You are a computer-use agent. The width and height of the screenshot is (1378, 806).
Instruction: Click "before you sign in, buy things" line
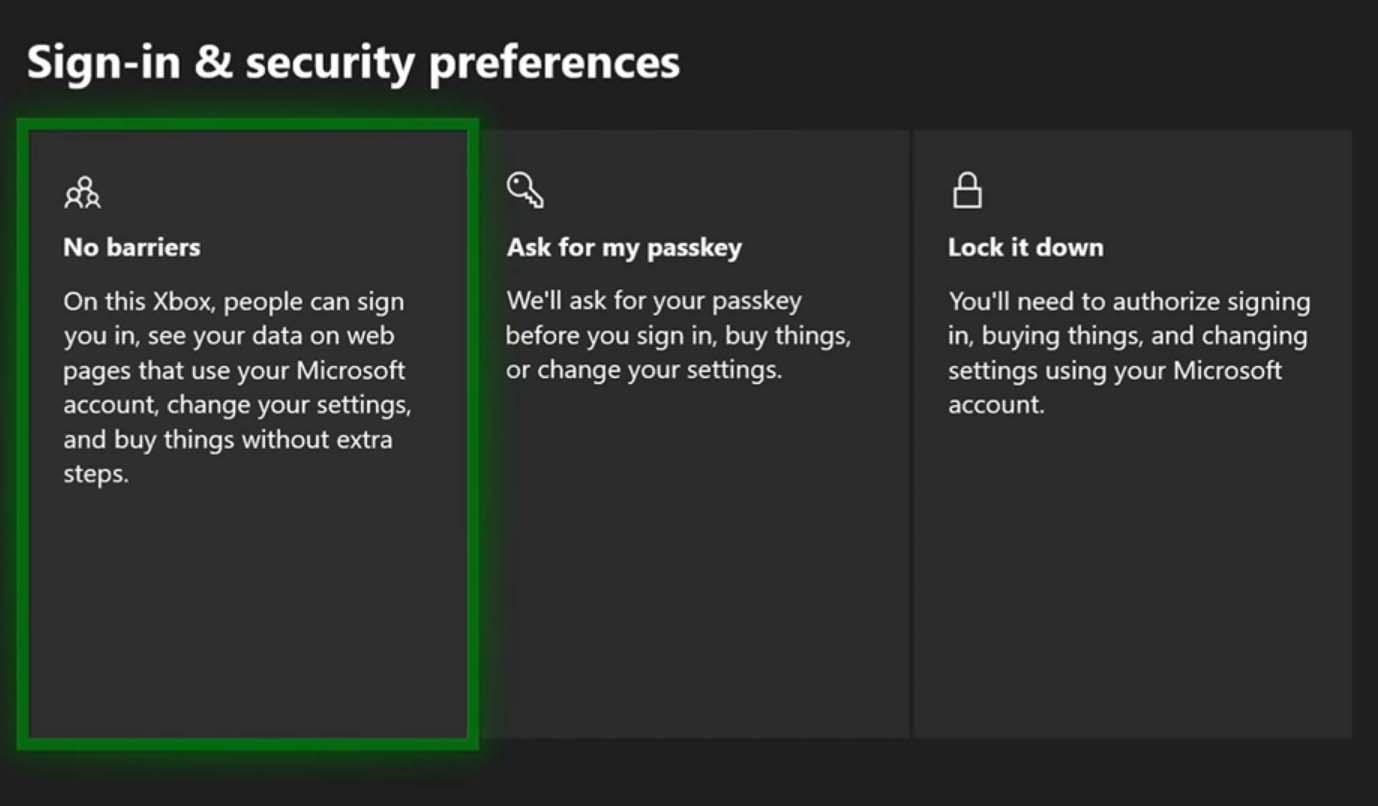(678, 335)
